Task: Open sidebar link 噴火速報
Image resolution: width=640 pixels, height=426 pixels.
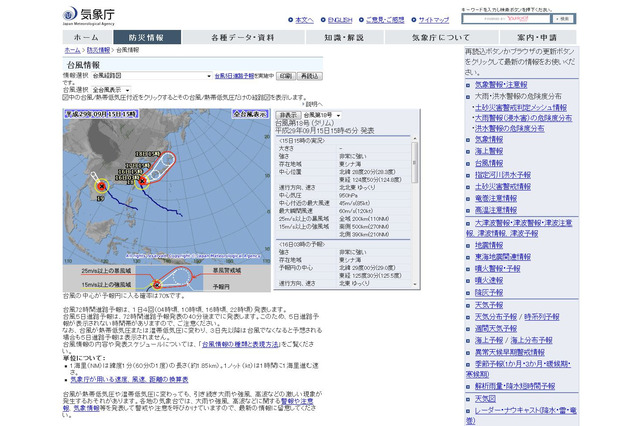Action: [x=489, y=281]
